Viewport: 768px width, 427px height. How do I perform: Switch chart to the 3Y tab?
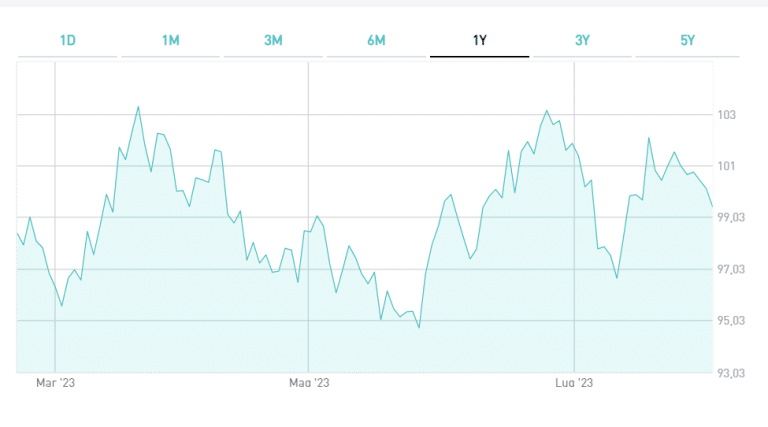(x=582, y=40)
